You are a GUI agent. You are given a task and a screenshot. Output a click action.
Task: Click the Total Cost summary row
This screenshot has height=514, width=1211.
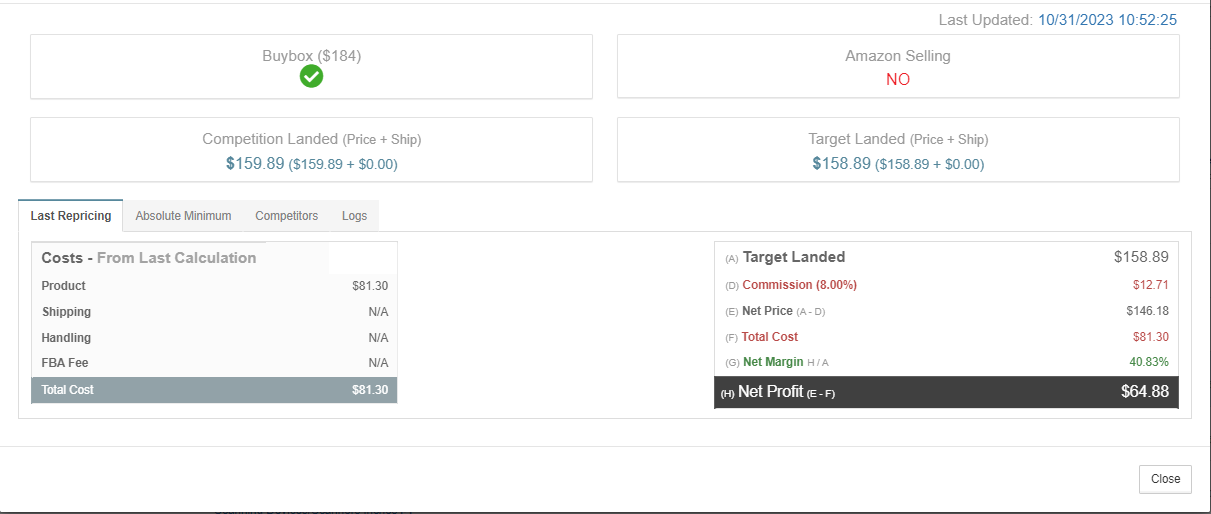tap(215, 390)
